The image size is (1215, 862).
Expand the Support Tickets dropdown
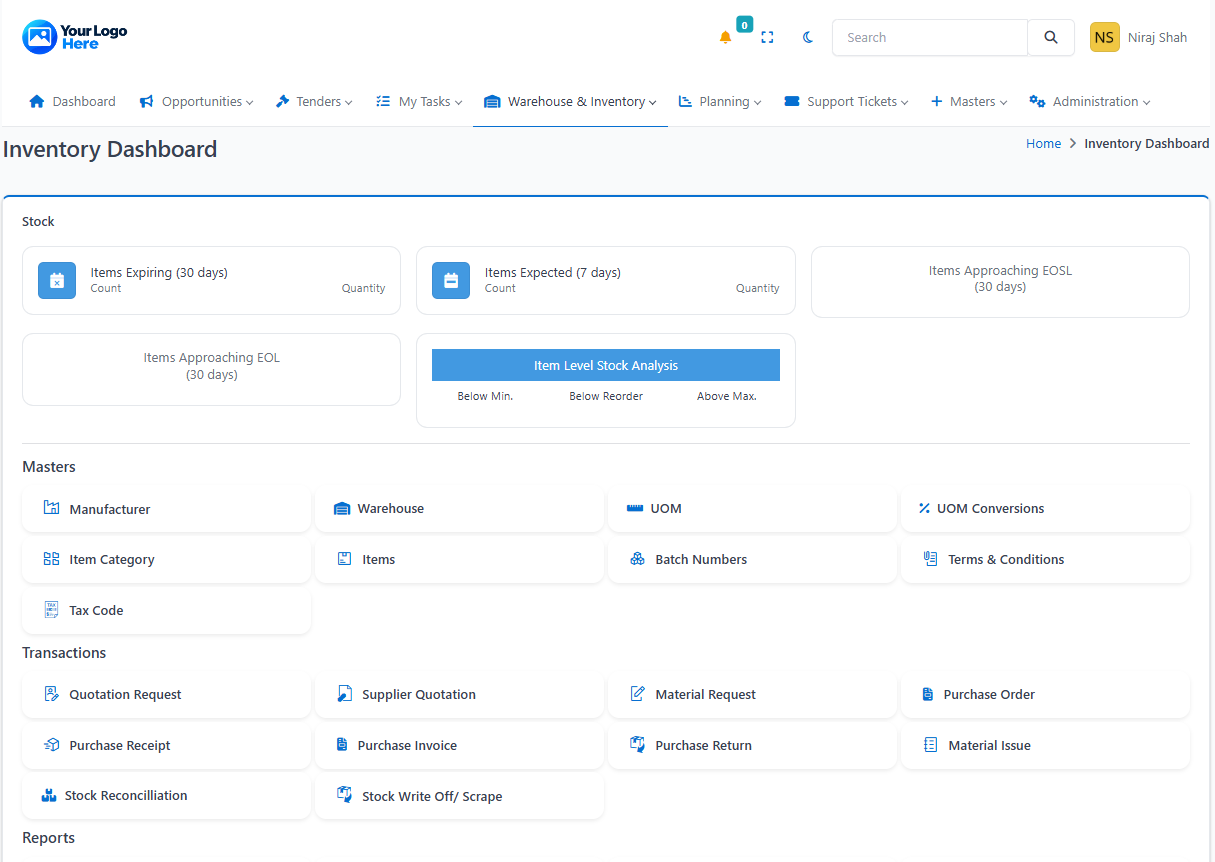[846, 102]
